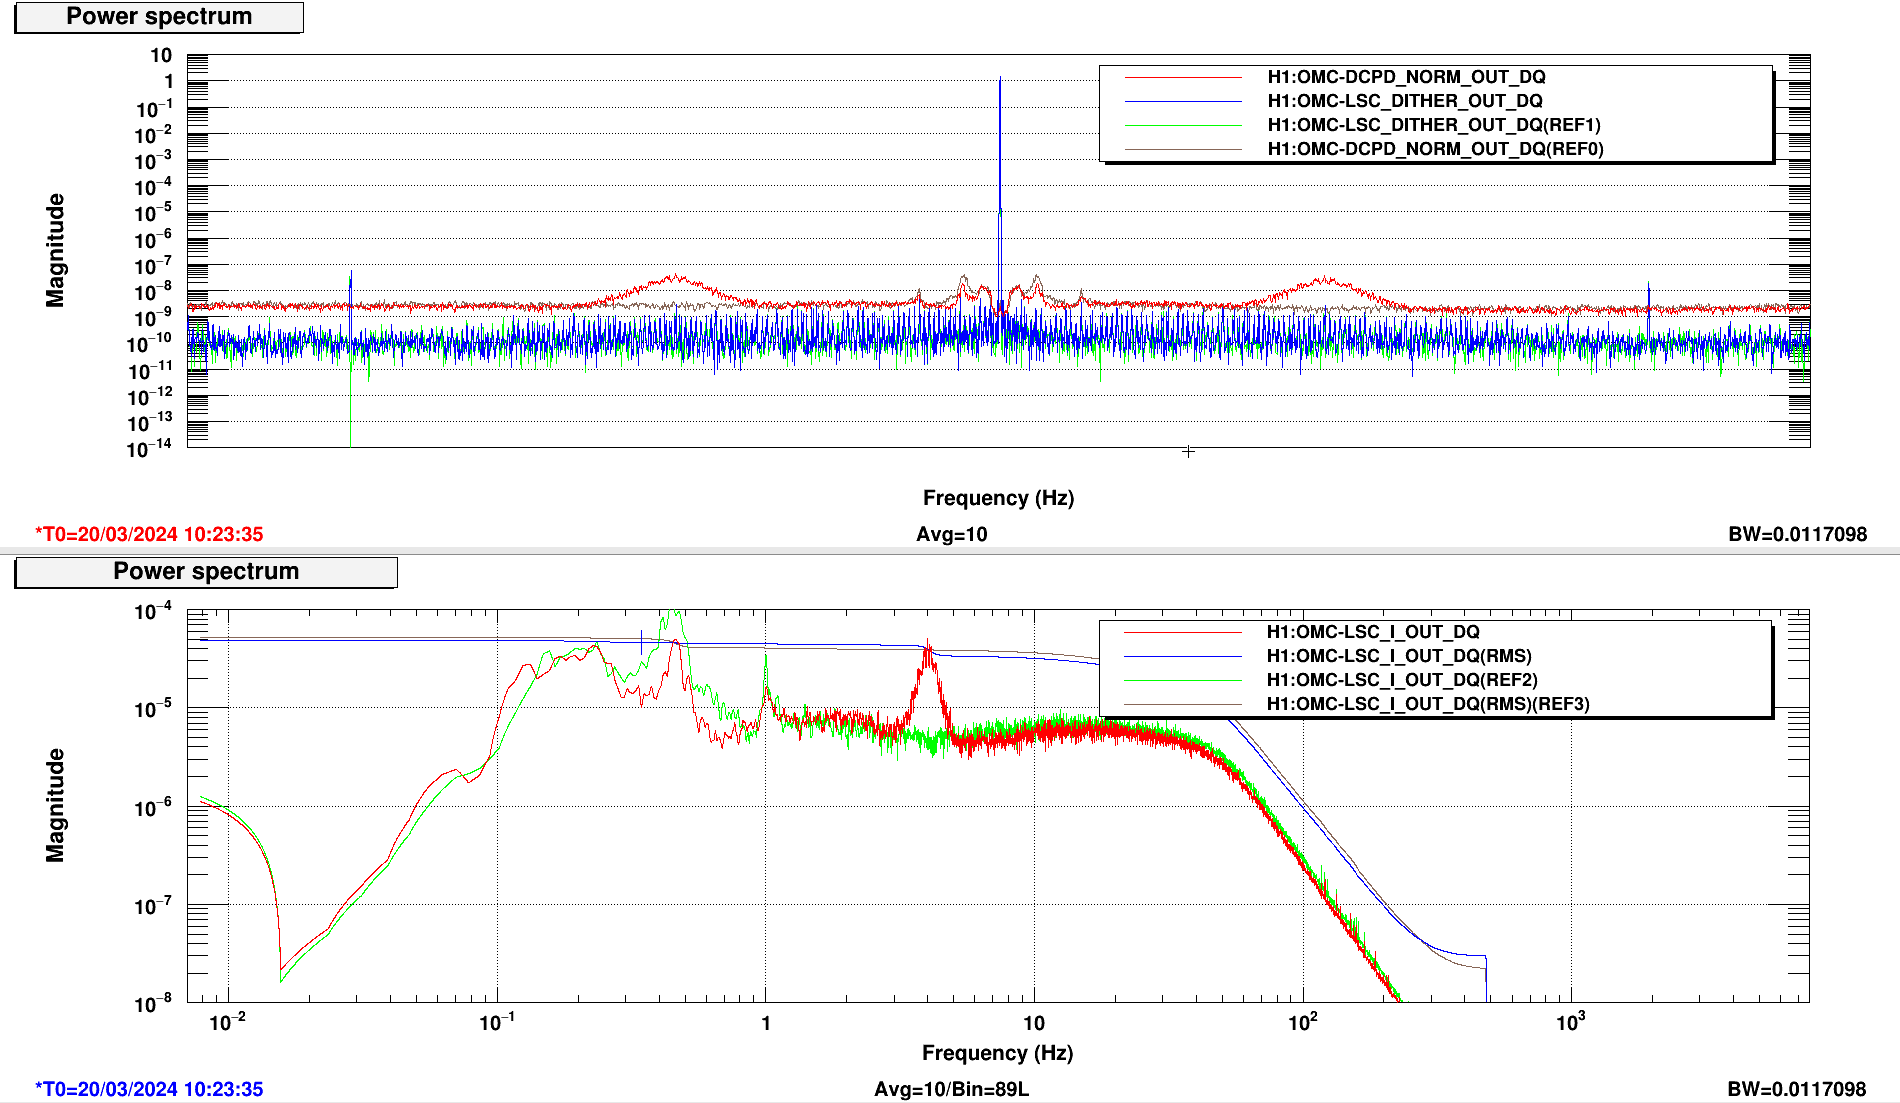Click the Avg=10/Bin=89L label

[951, 1089]
